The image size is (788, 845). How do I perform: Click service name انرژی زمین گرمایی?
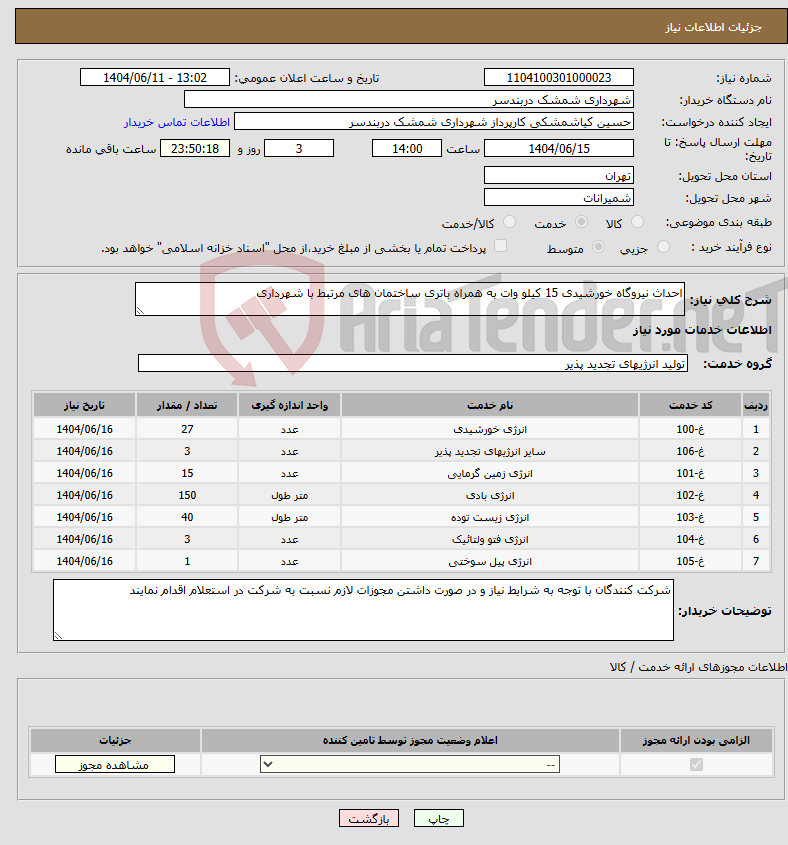490,474
